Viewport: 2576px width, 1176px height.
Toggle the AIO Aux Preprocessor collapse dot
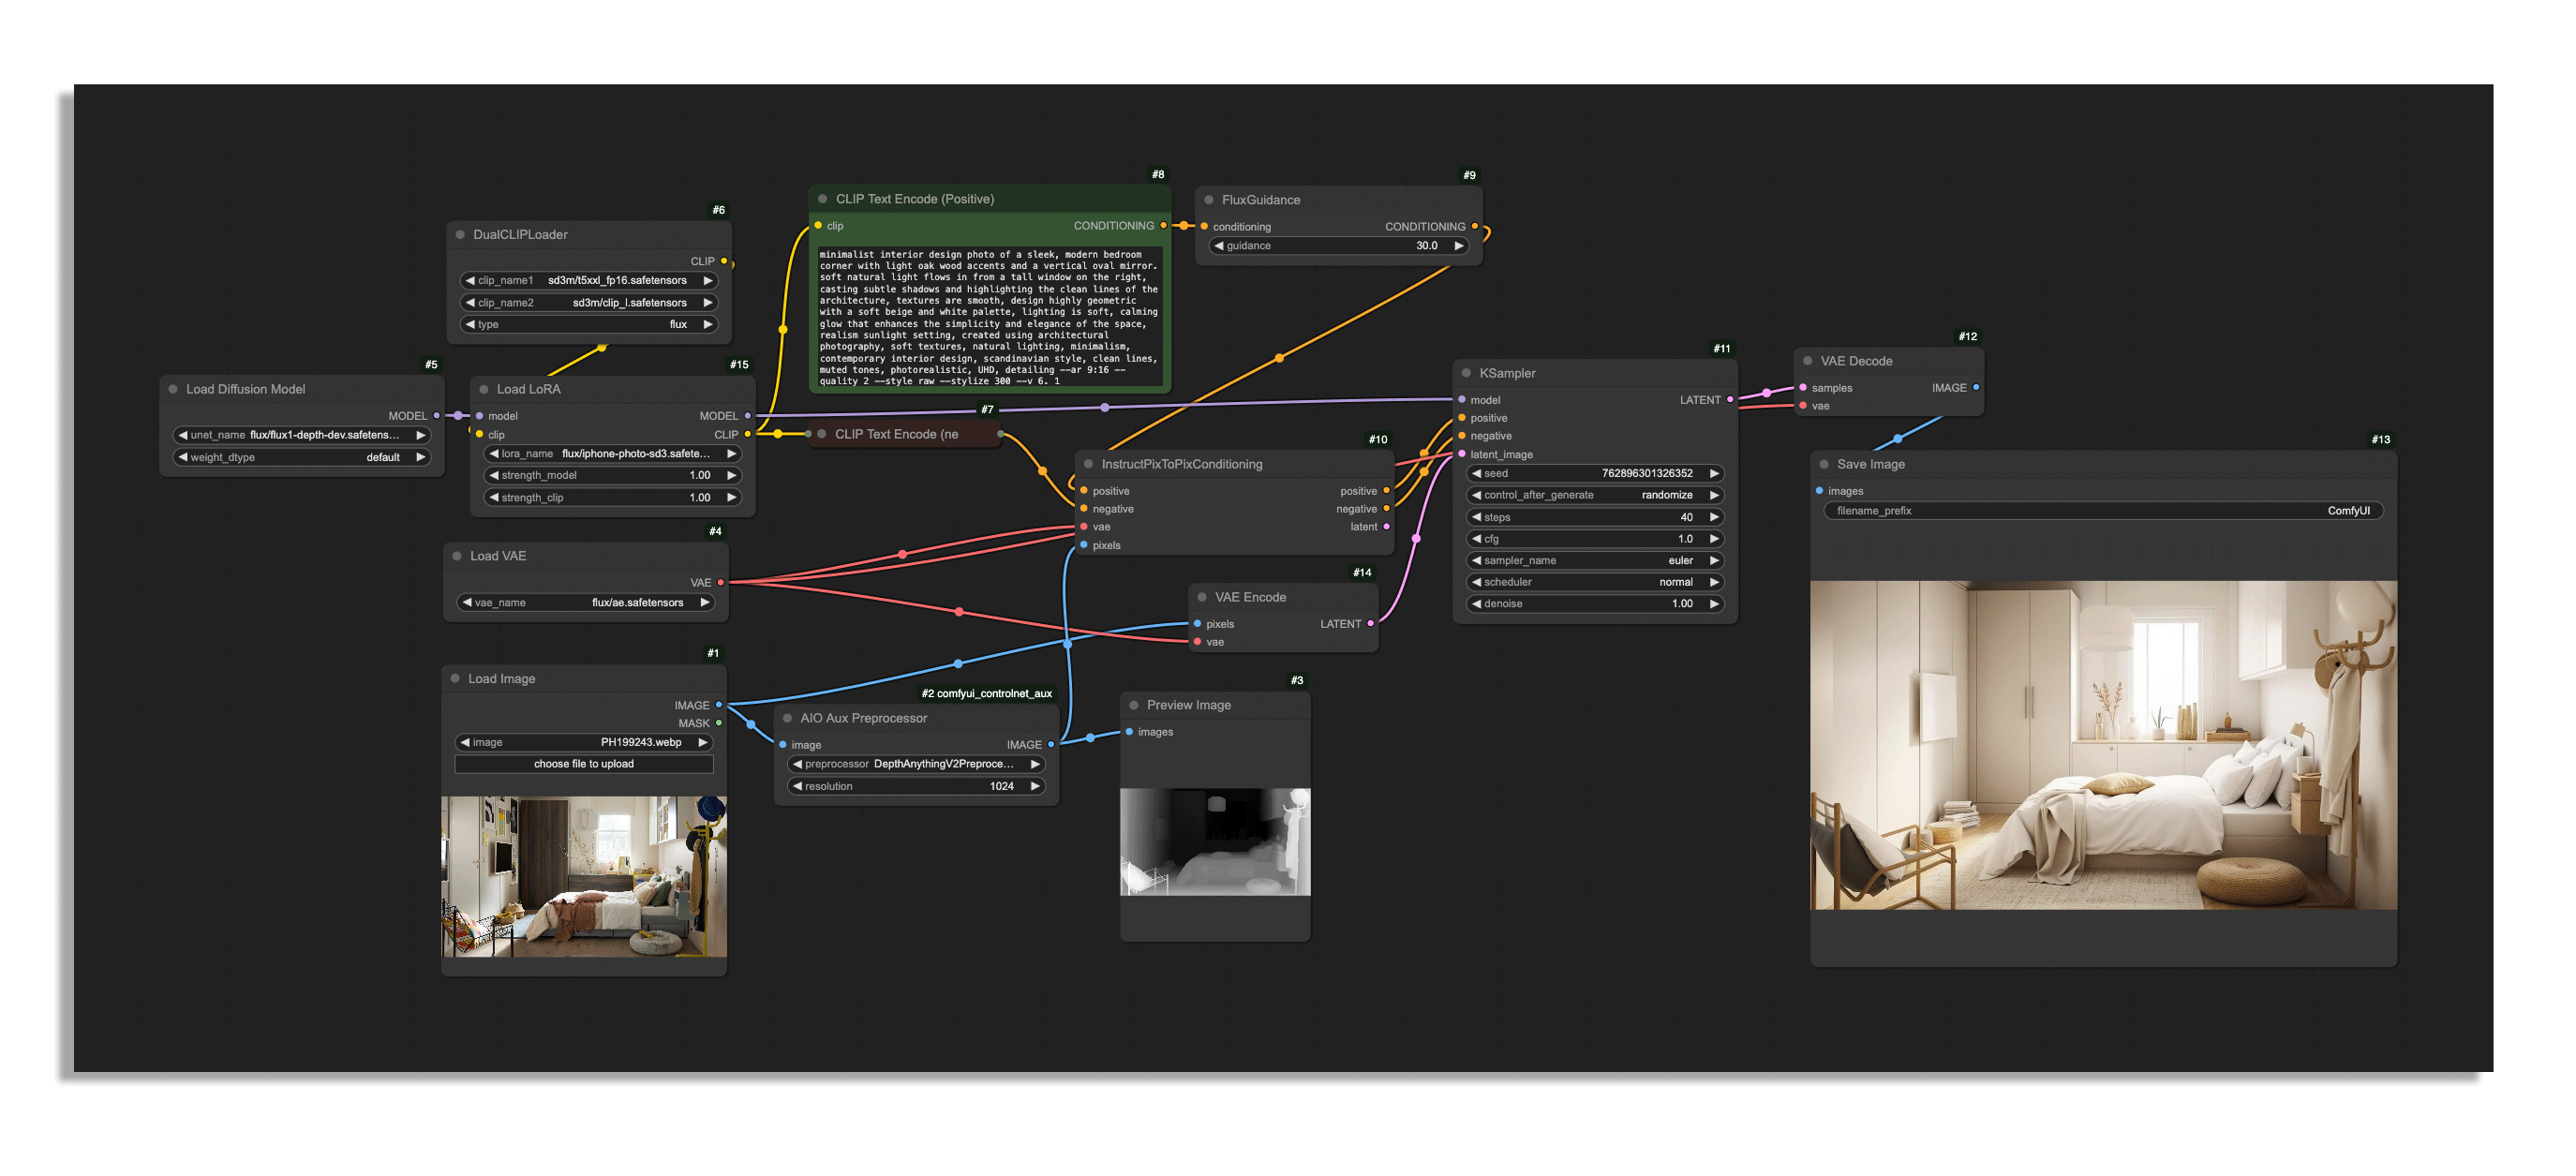coord(788,718)
